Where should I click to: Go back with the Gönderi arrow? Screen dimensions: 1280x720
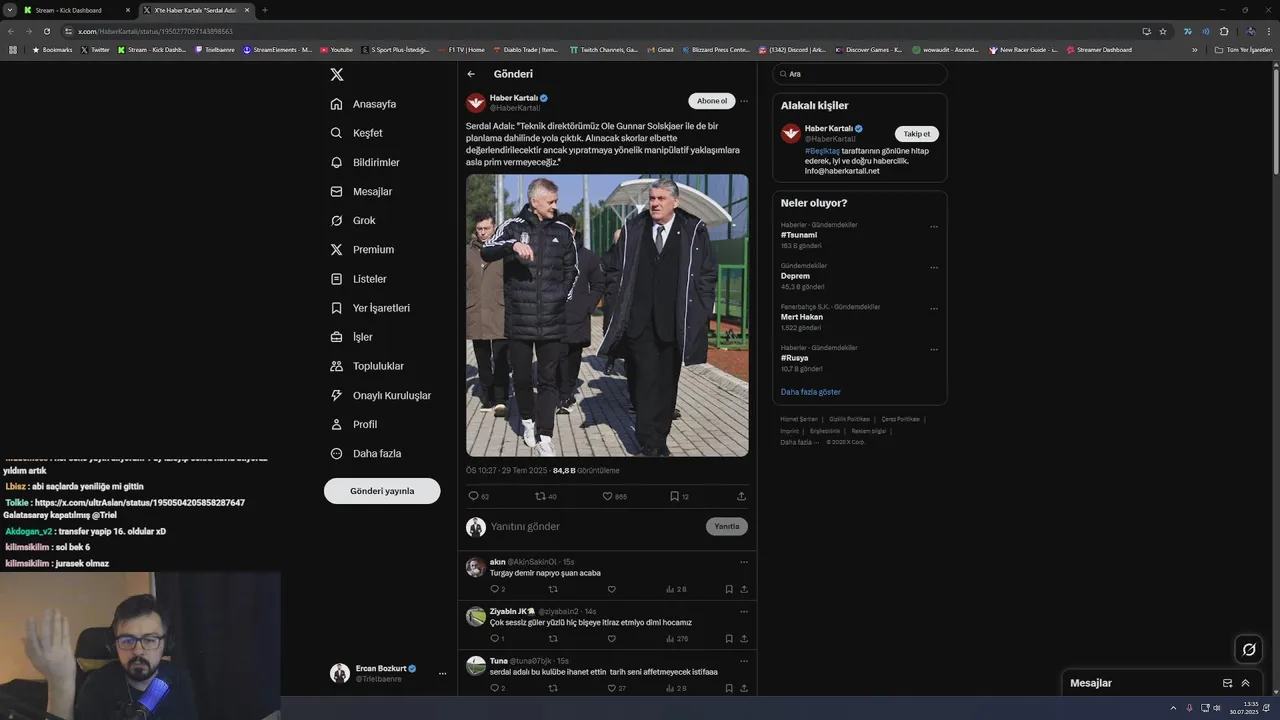(471, 74)
